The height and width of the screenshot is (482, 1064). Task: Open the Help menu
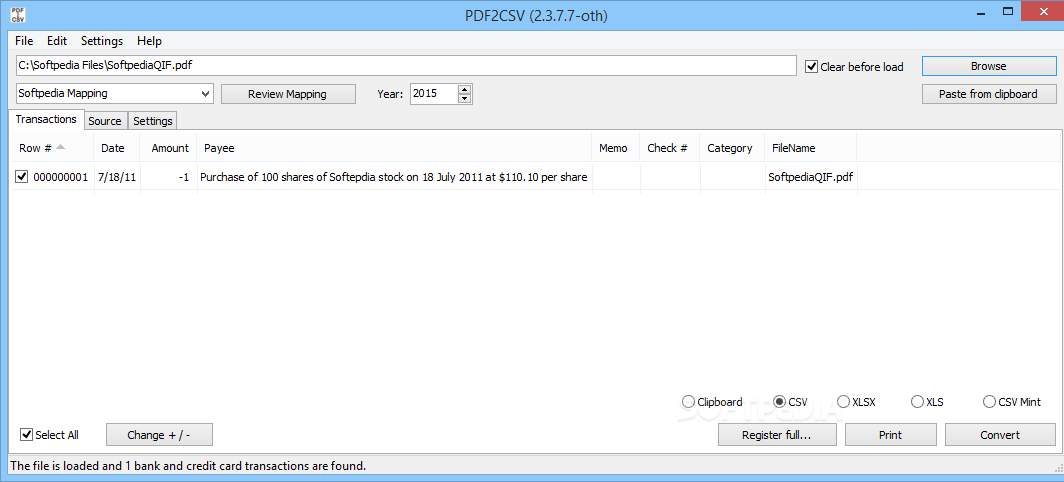pyautogui.click(x=149, y=41)
